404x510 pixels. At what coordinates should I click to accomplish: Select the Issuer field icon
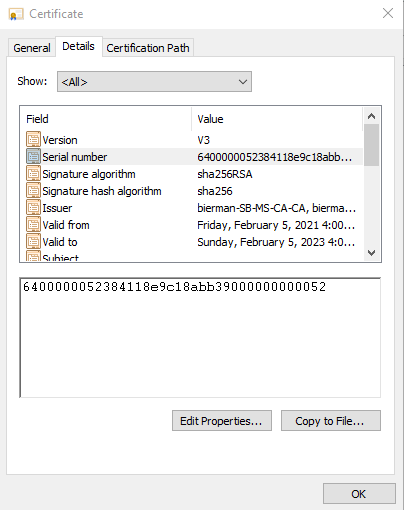tap(33, 208)
